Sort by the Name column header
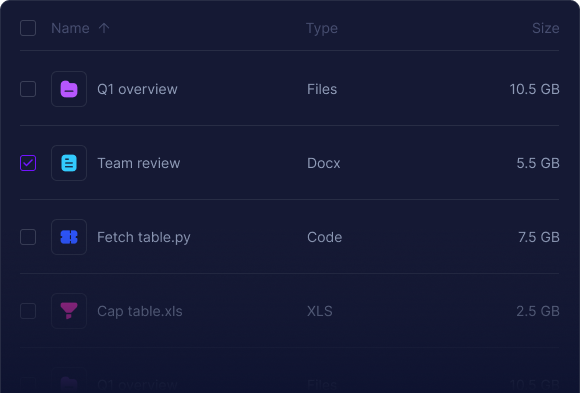 coord(70,28)
